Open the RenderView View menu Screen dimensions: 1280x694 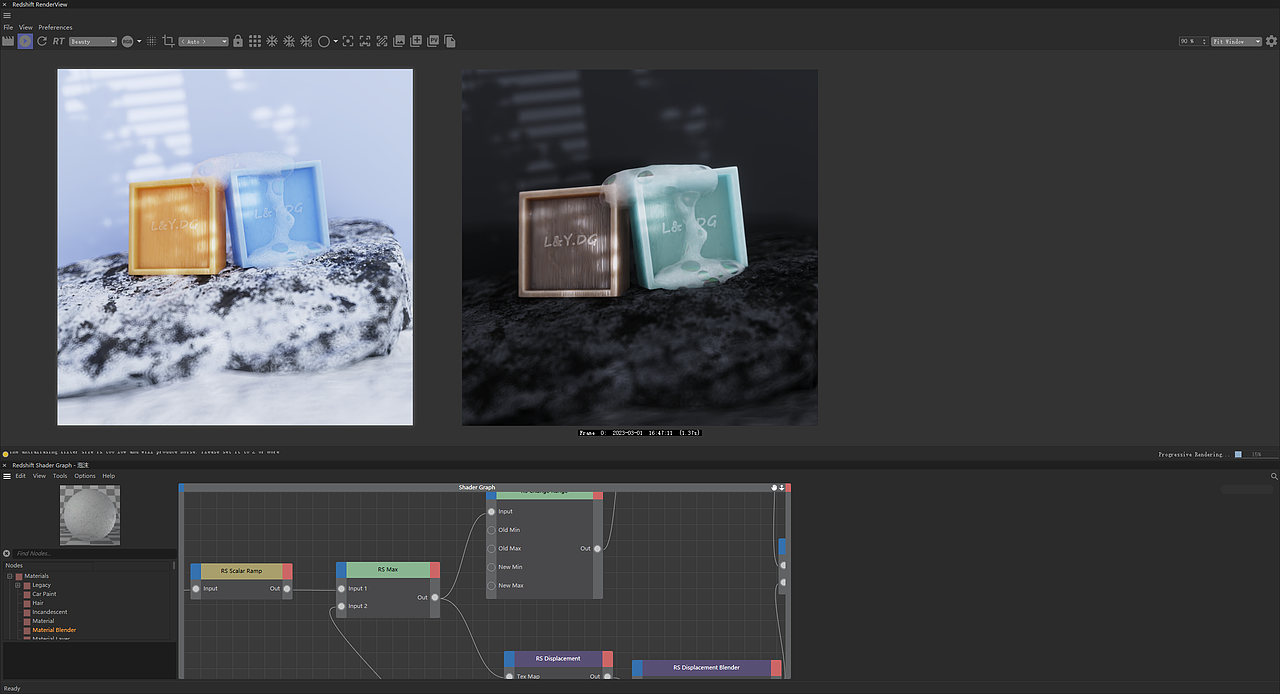pos(26,27)
